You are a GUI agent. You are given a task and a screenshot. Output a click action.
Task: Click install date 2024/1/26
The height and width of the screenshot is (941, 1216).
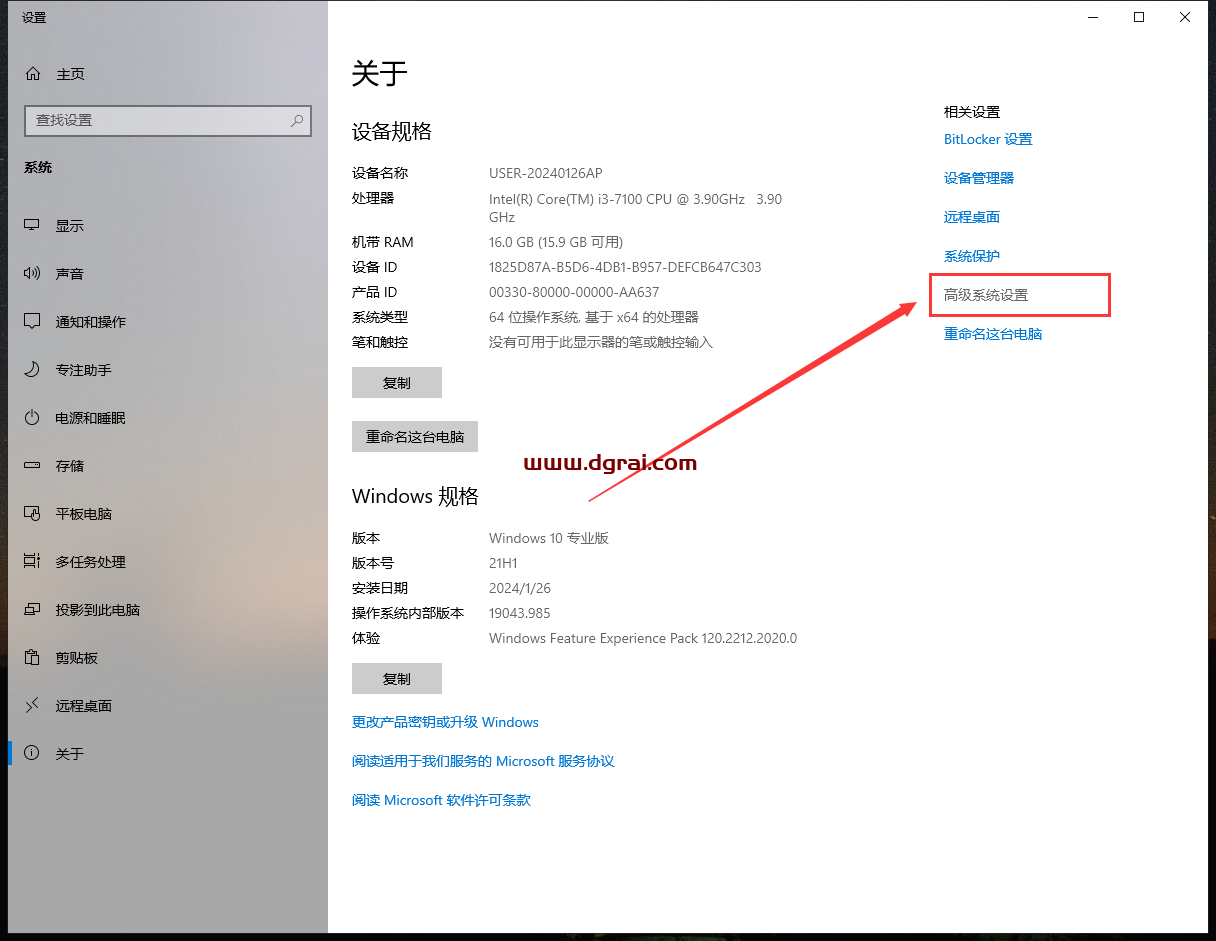[520, 588]
